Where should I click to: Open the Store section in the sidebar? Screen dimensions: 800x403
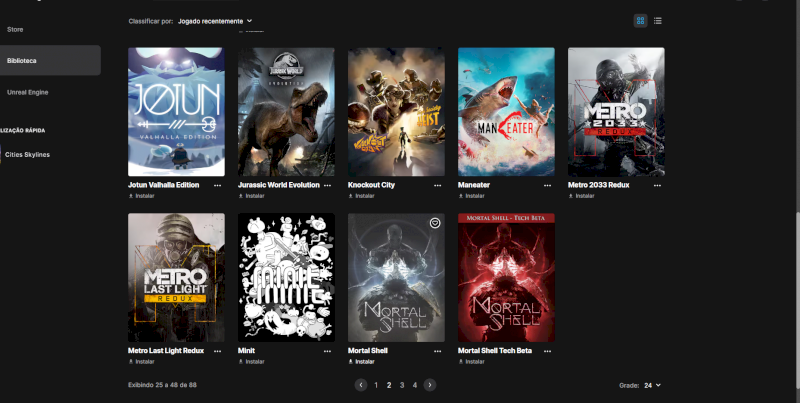tap(15, 29)
